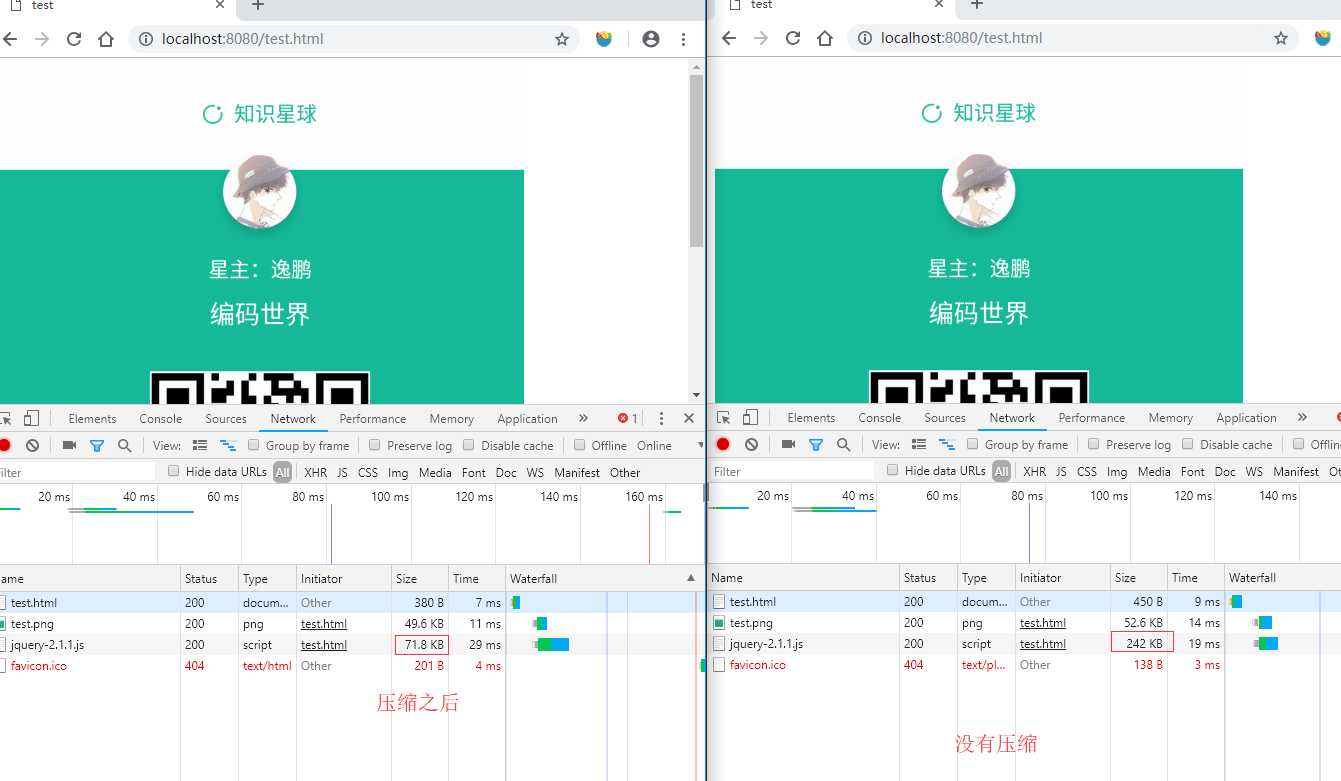Go to home page in left browser window
The width and height of the screenshot is (1341, 781).
pos(106,39)
